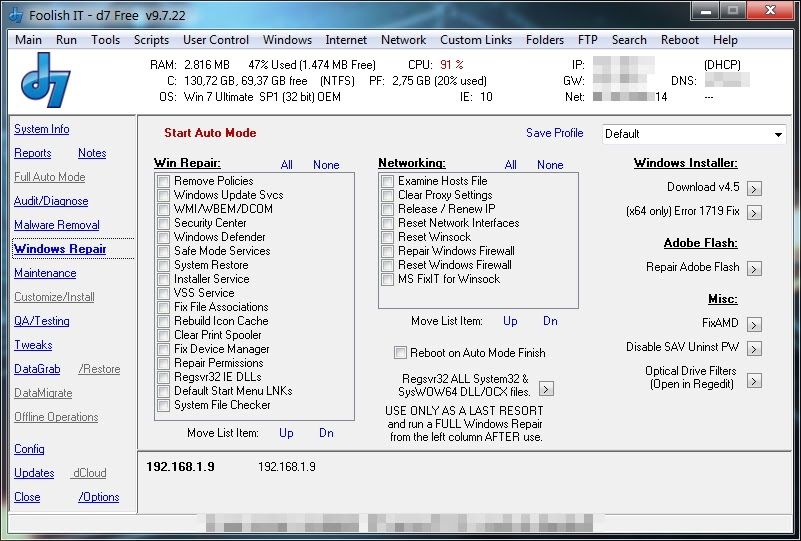Tick the WMI/WBEM/DCOM checkbox
801x541 pixels.
pos(163,209)
